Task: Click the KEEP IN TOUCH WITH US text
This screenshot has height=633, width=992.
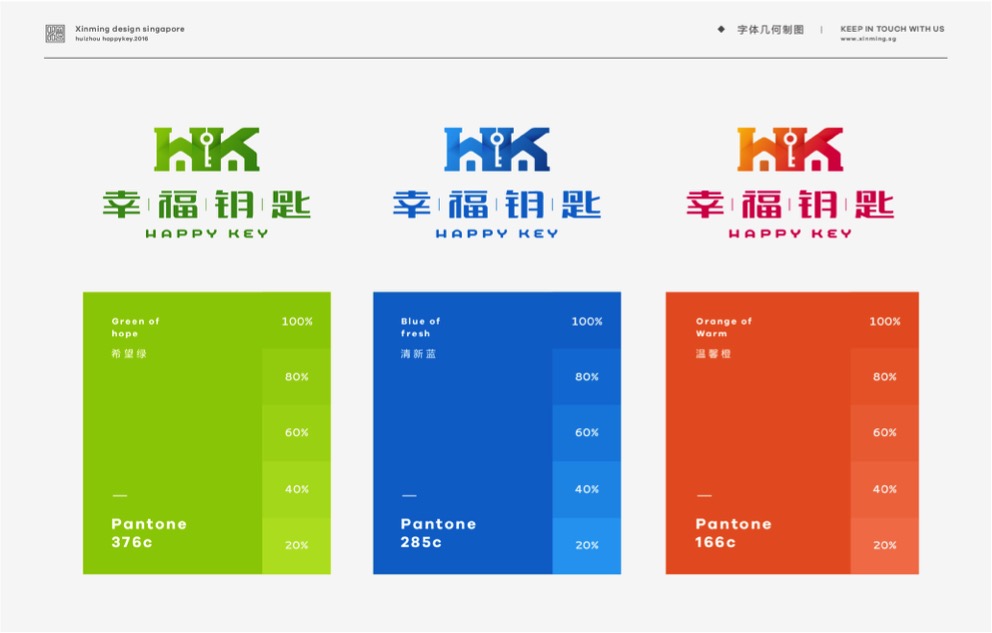Action: click(x=892, y=29)
